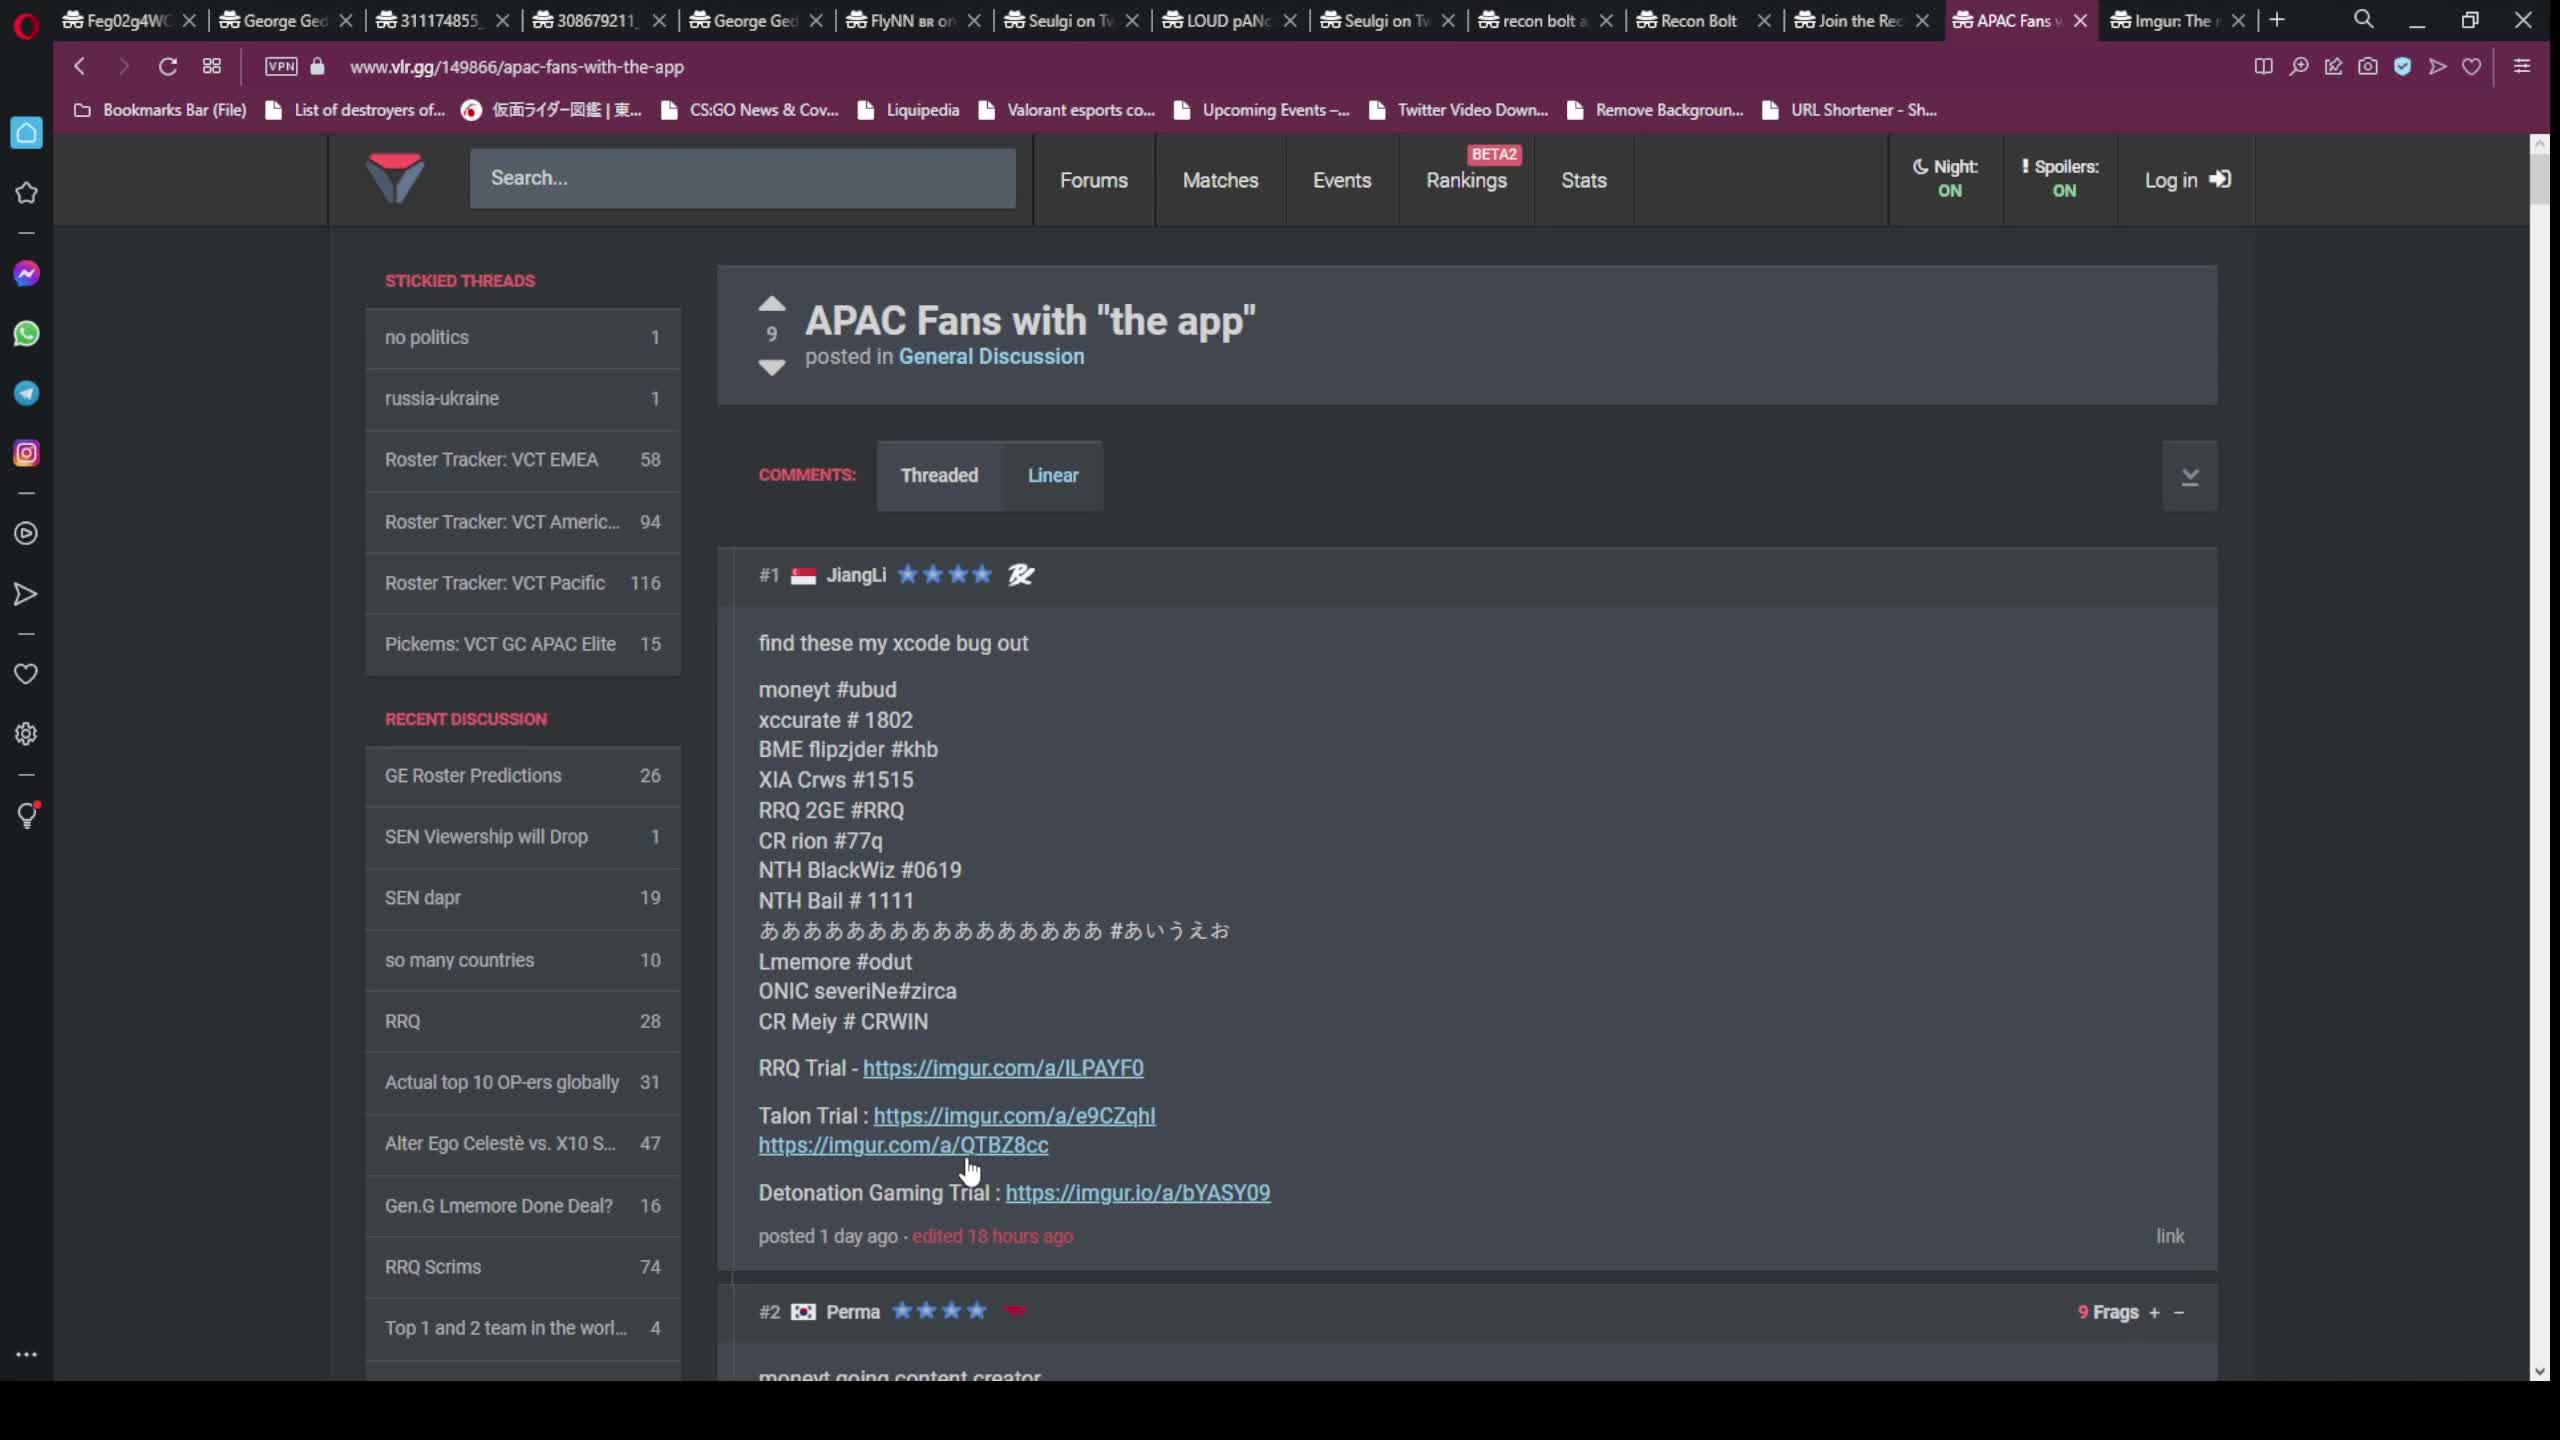Open the imgur QTBZ8cc link
This screenshot has height=1440, width=2560.
903,1145
